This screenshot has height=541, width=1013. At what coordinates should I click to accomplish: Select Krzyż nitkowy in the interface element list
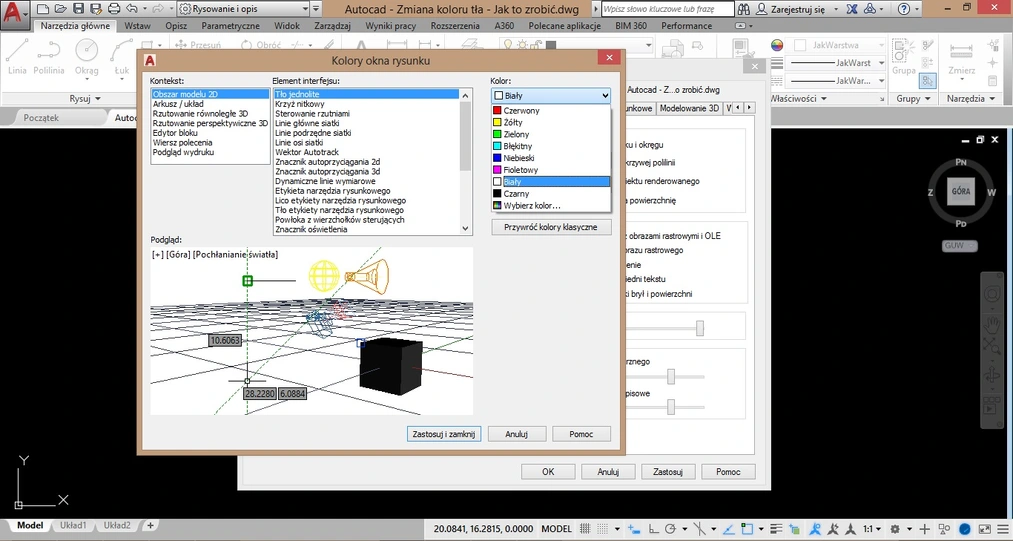[300, 104]
